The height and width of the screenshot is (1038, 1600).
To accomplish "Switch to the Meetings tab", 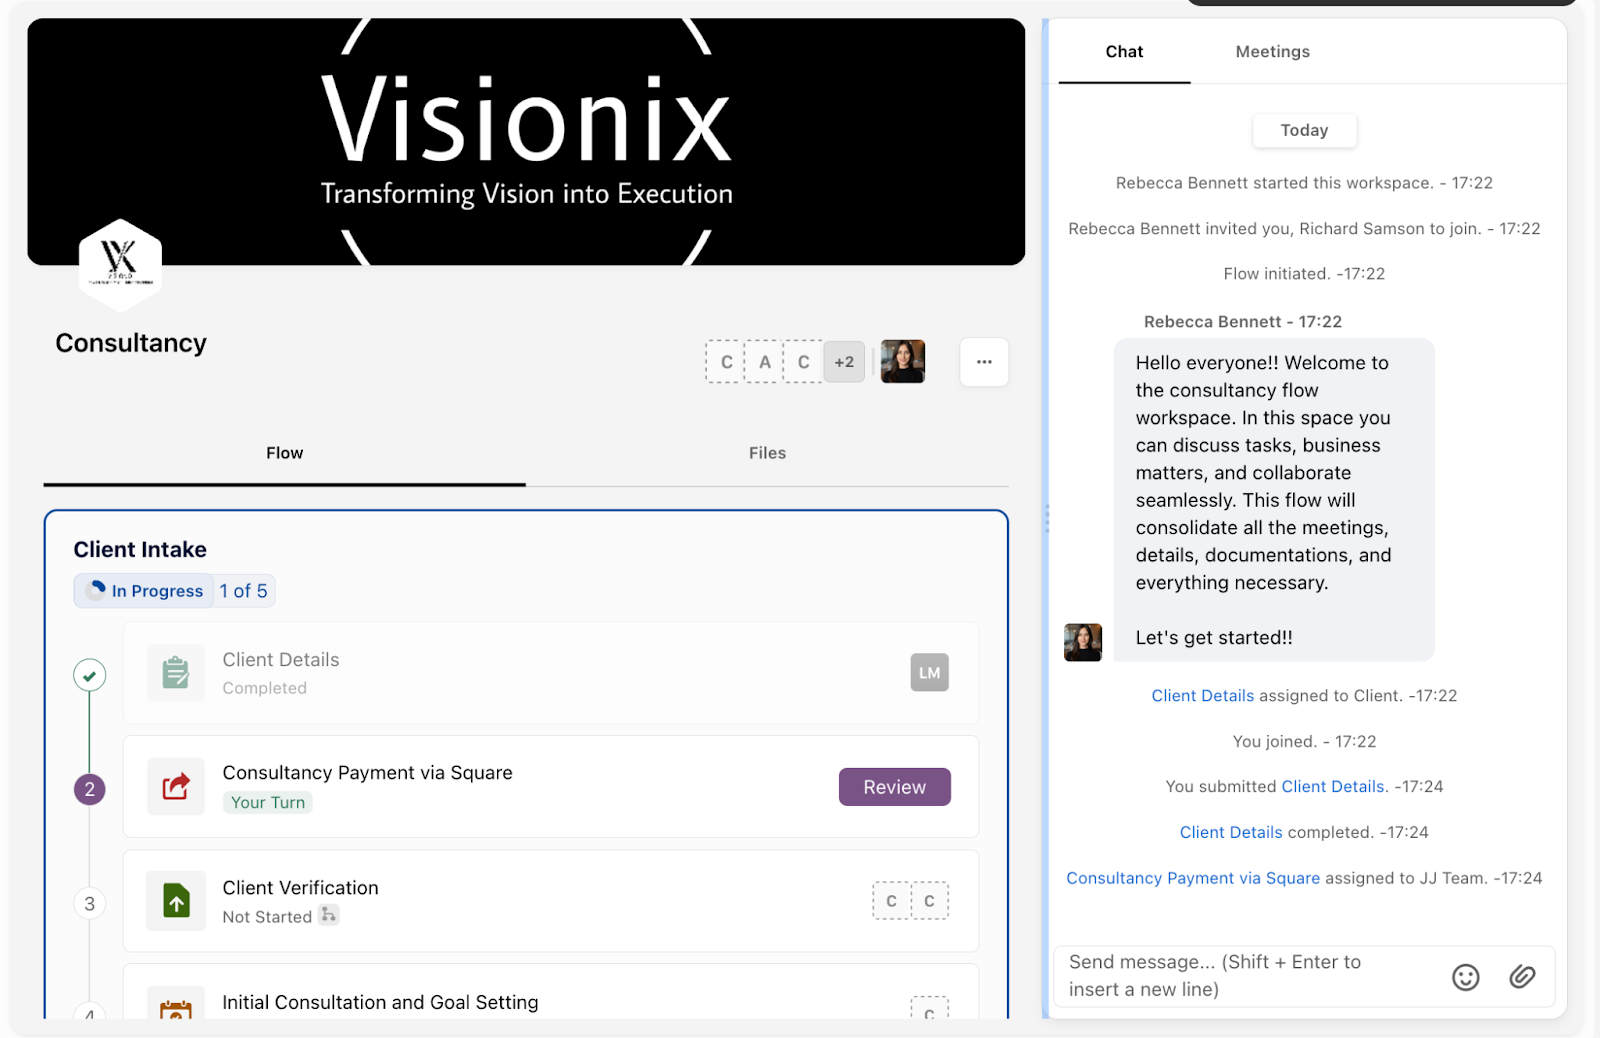I will (1272, 52).
